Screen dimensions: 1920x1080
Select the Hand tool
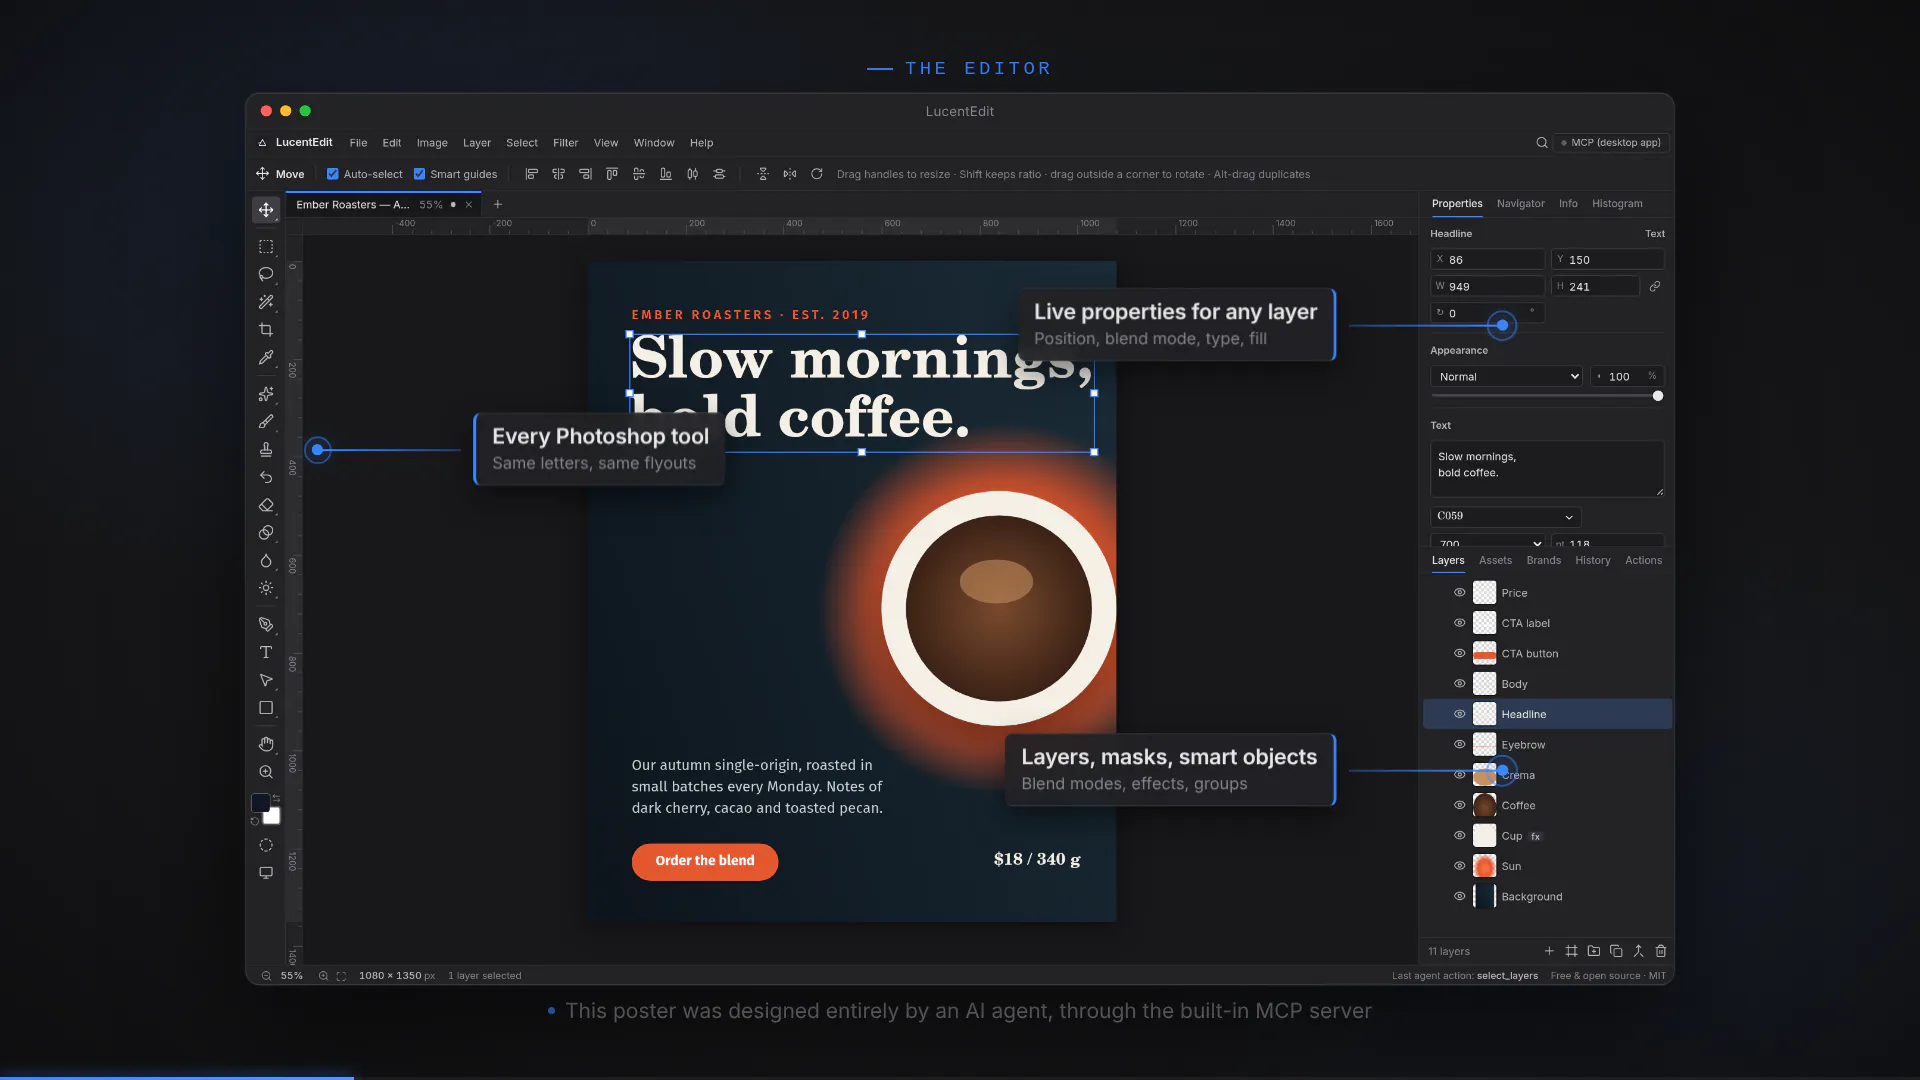click(x=266, y=744)
